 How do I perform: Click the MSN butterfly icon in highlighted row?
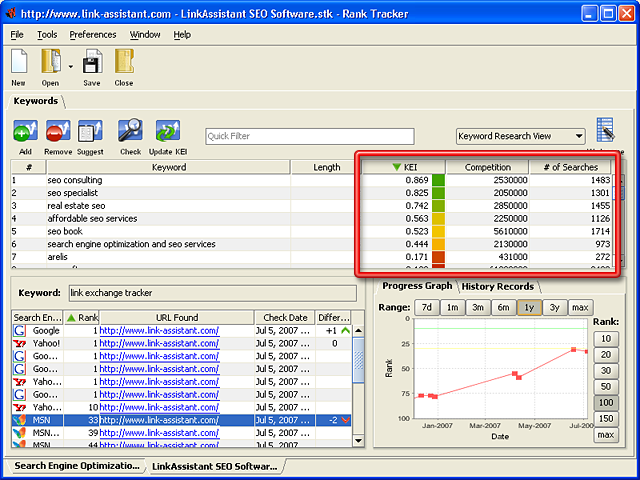point(19,420)
